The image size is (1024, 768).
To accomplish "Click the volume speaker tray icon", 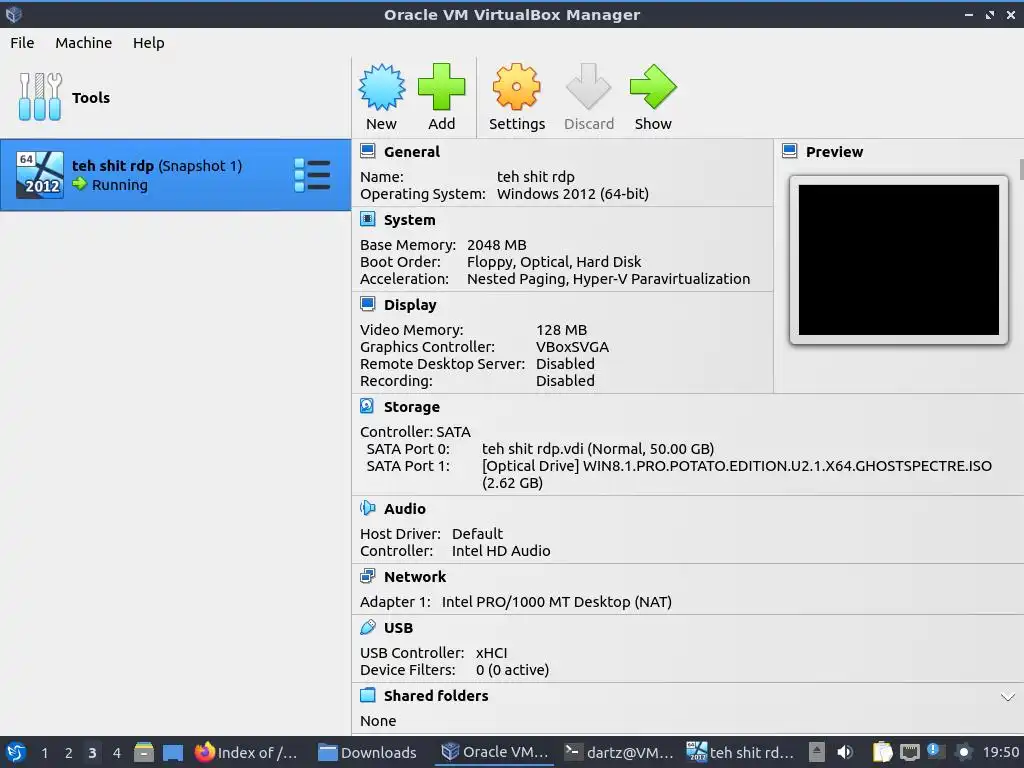I will click(844, 752).
